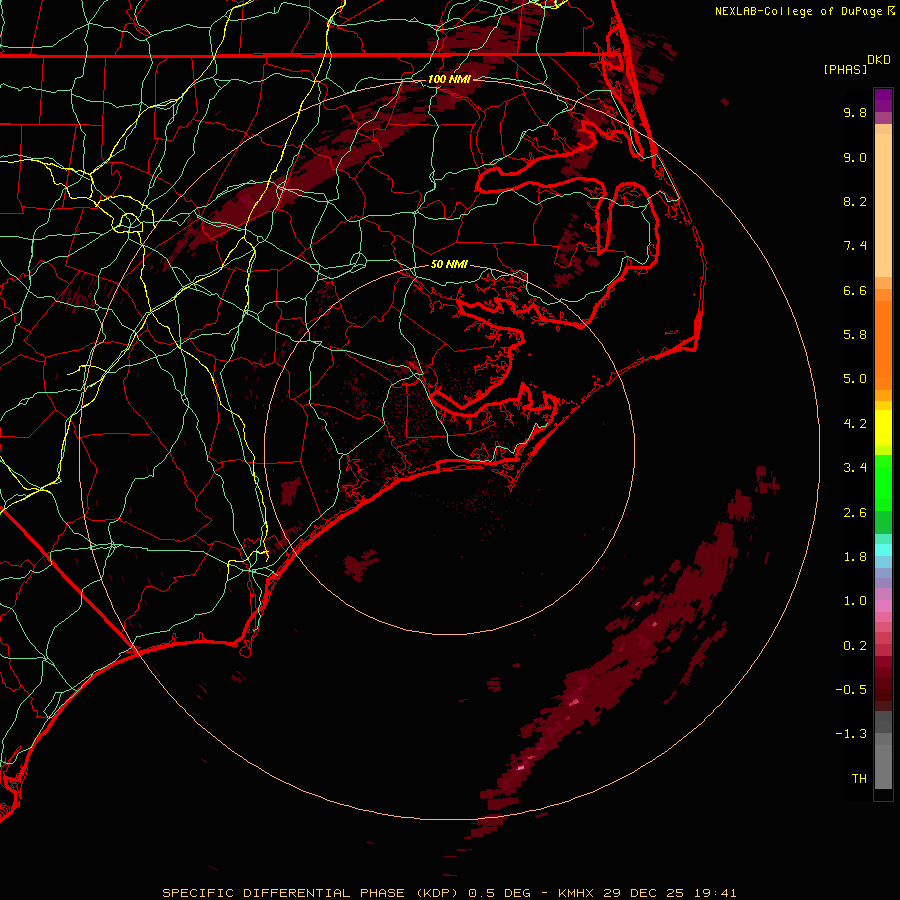Click the bright green segment of color bar

[883, 483]
